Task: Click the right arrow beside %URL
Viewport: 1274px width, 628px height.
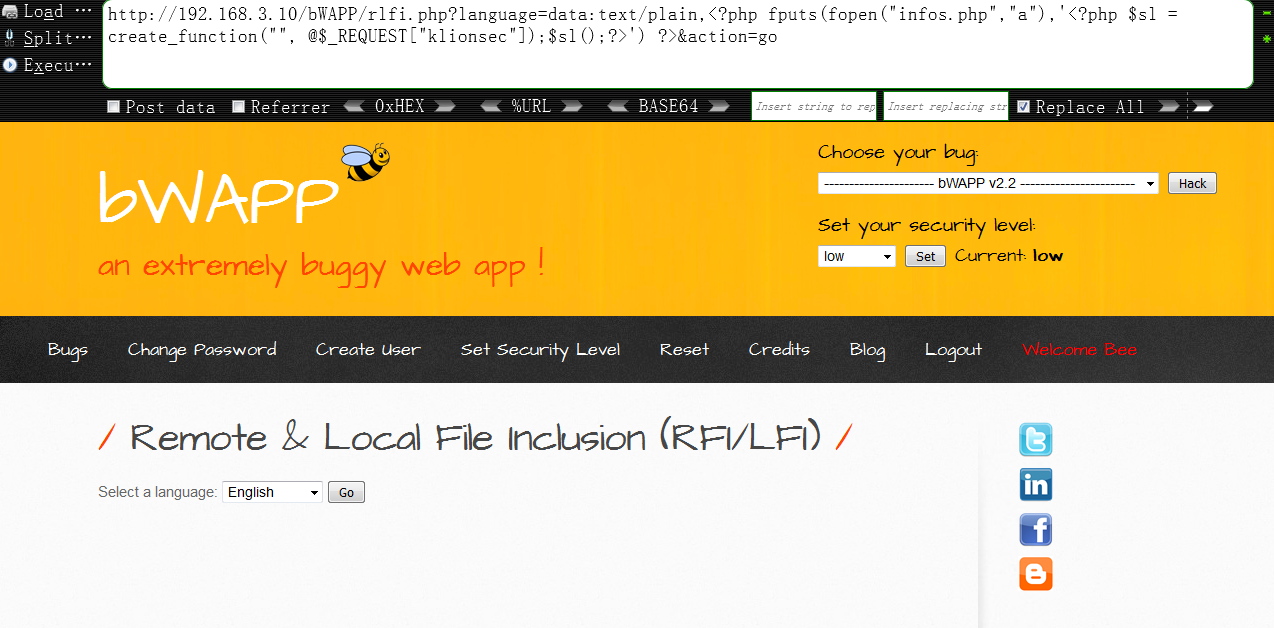Action: pos(572,106)
